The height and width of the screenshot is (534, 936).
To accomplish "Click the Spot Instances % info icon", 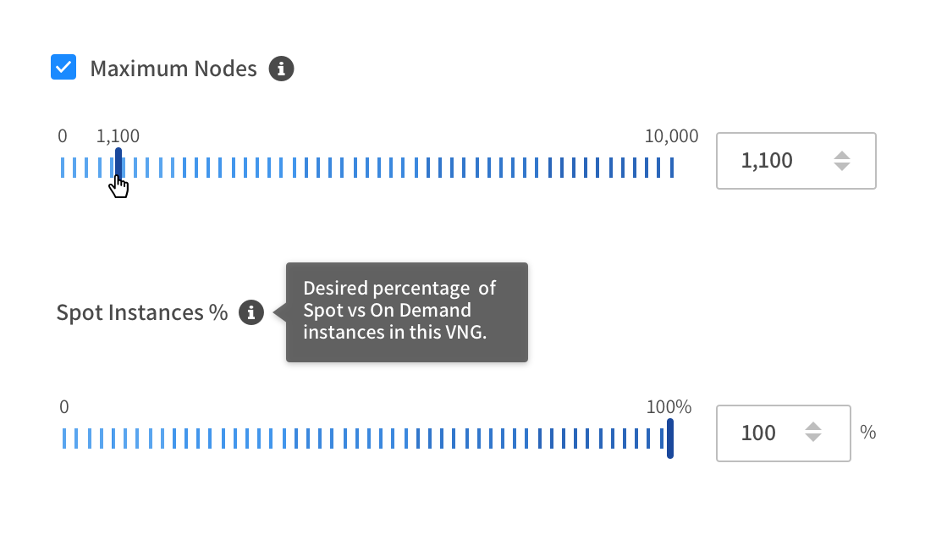I will 251,313.
